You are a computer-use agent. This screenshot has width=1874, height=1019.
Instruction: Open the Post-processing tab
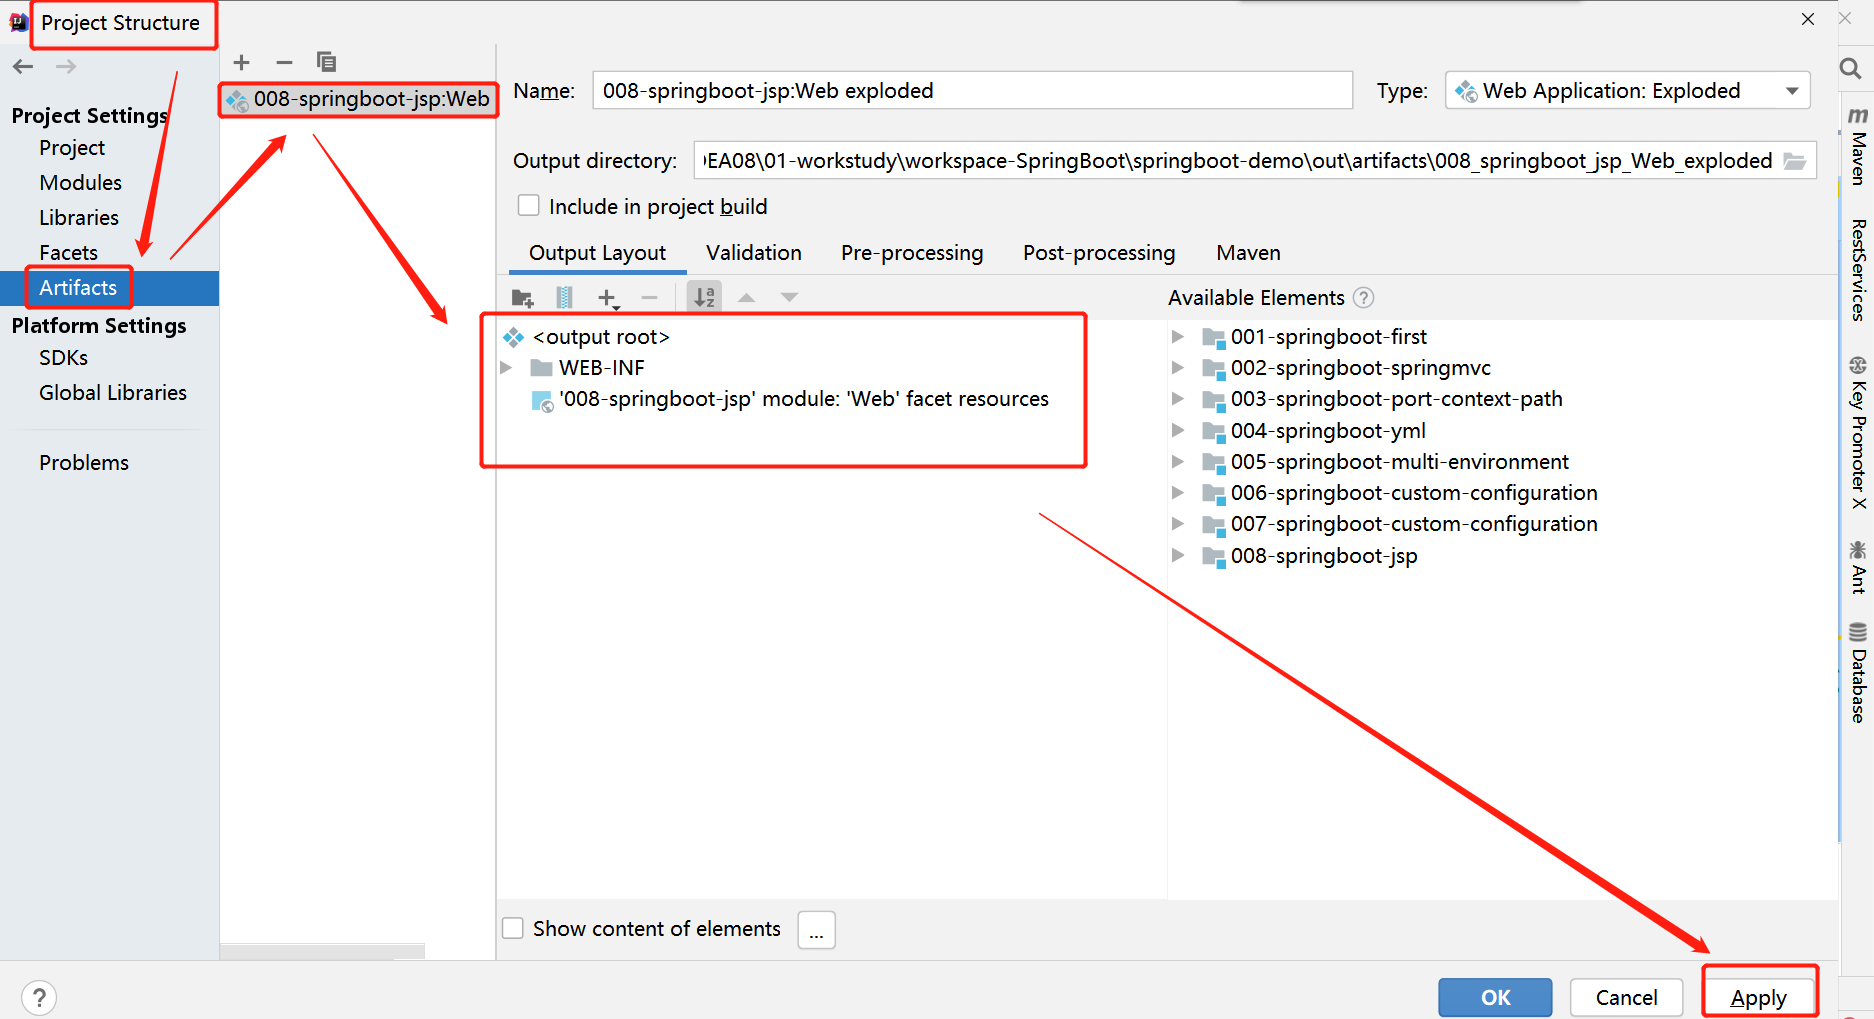[x=1099, y=253]
